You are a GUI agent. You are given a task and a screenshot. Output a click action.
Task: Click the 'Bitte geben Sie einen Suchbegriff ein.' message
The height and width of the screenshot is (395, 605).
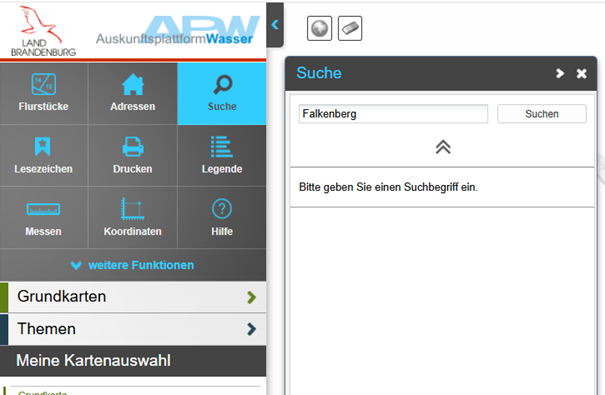(388, 187)
